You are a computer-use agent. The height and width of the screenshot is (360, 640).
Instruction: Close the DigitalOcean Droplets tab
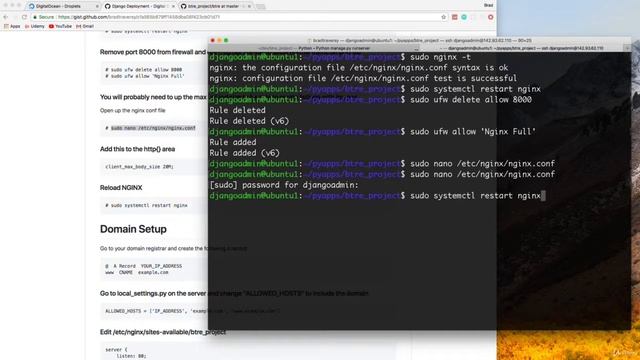(97, 6)
